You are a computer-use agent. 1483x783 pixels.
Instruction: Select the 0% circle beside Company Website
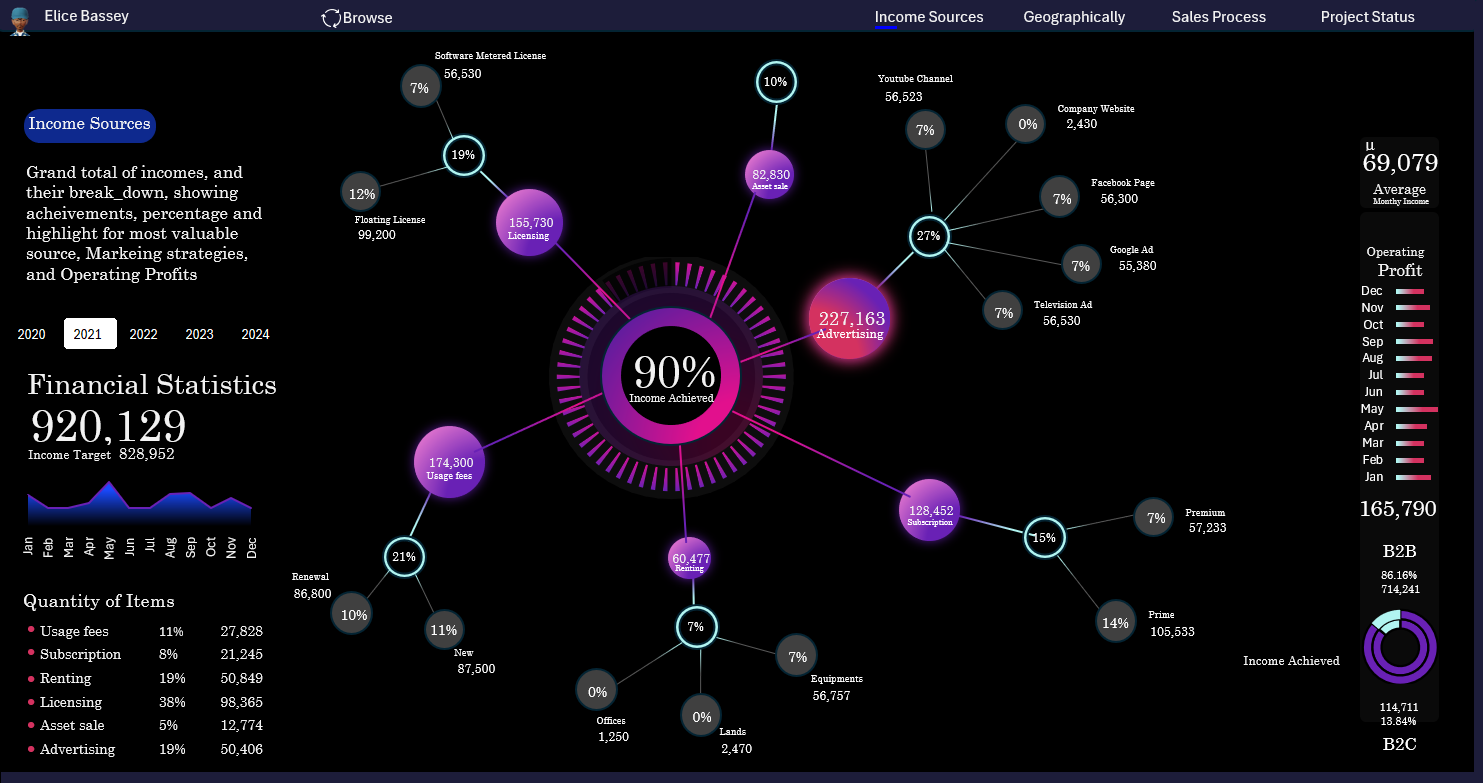pyautogui.click(x=1027, y=125)
